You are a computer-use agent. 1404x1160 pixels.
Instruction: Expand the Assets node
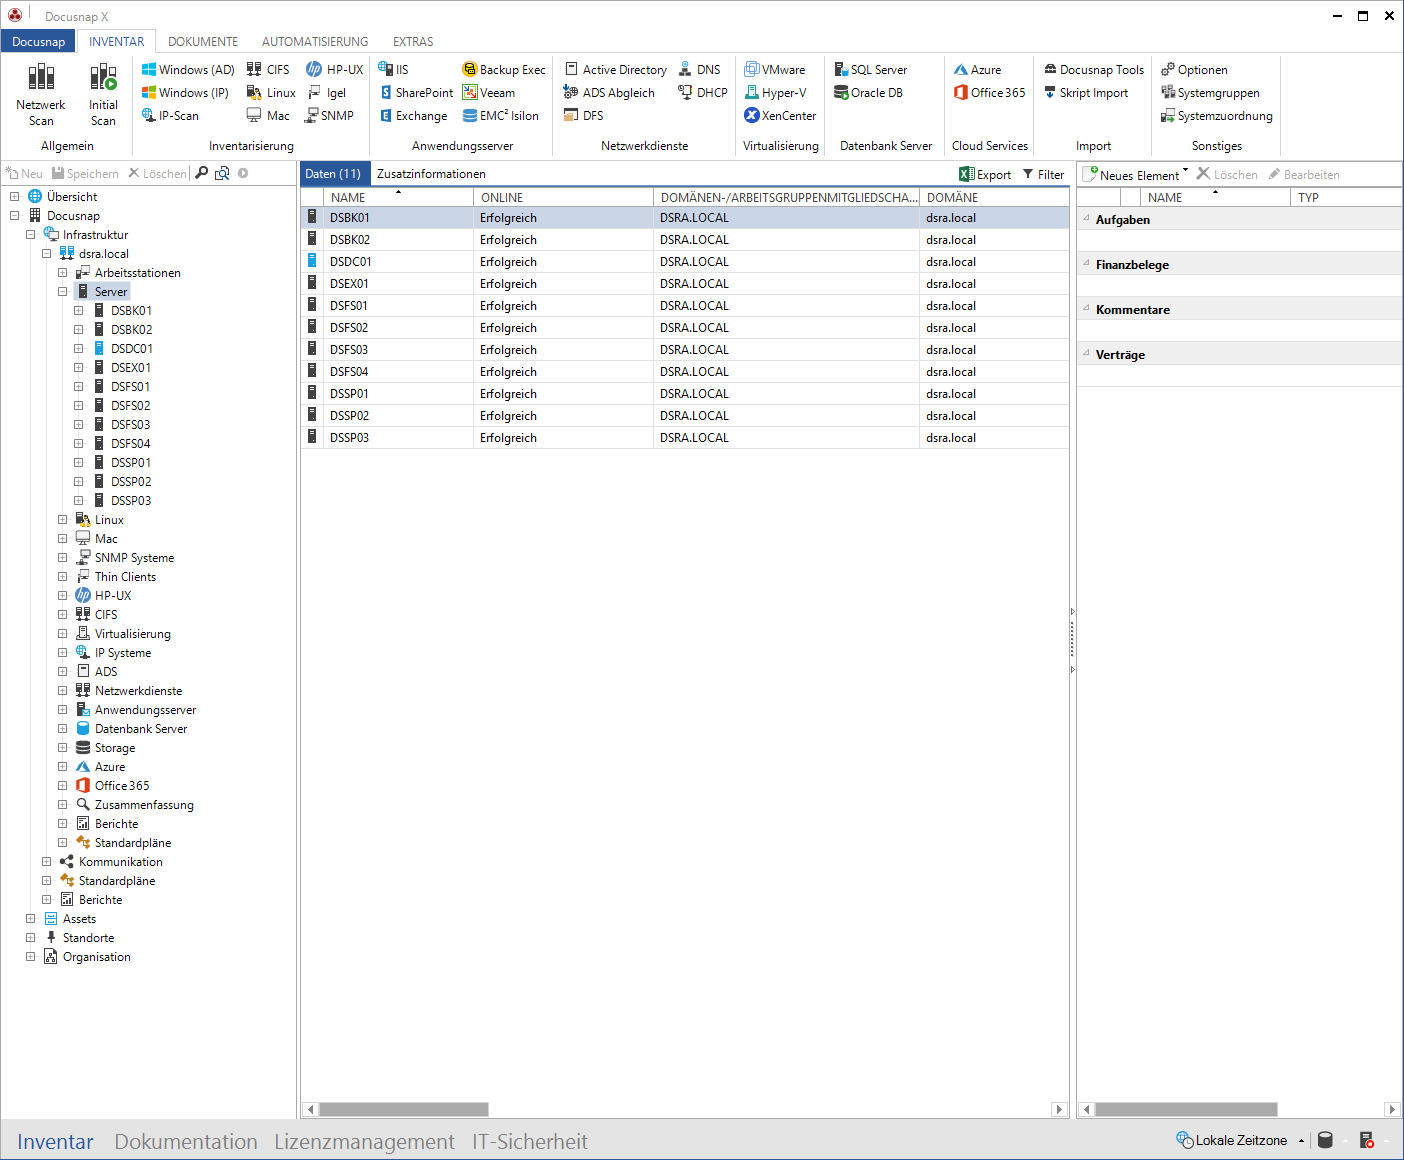click(x=30, y=919)
